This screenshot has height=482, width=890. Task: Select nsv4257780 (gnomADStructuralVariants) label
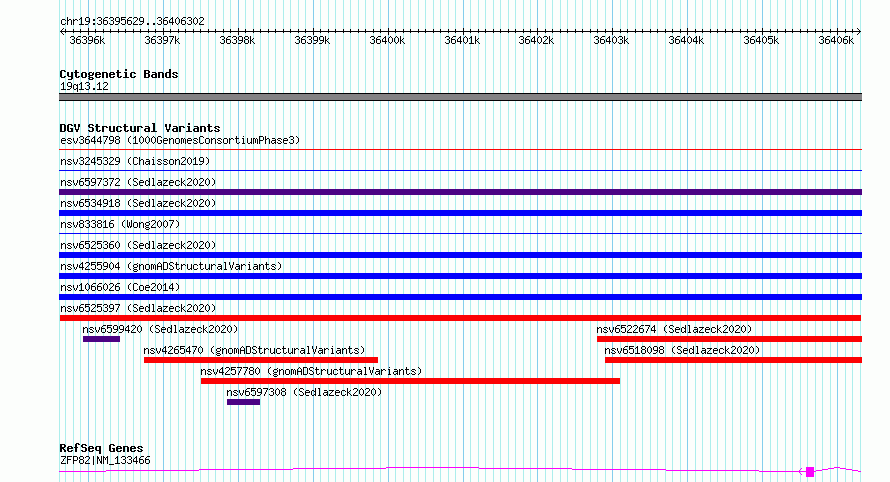[x=312, y=371]
